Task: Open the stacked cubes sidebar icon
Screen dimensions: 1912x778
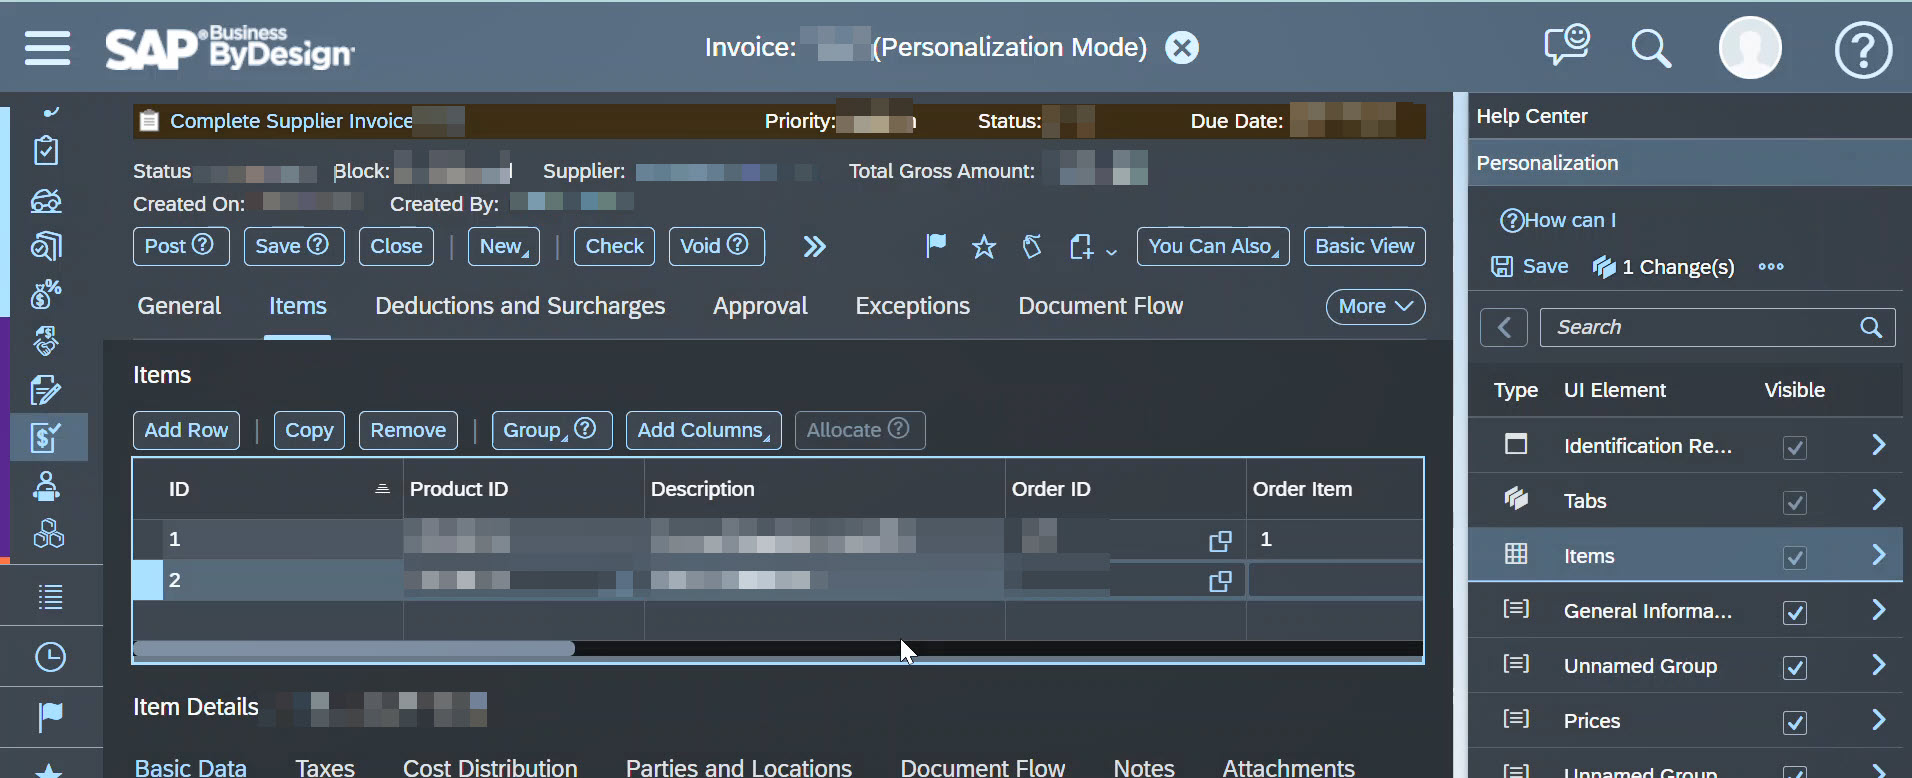Action: (x=48, y=534)
